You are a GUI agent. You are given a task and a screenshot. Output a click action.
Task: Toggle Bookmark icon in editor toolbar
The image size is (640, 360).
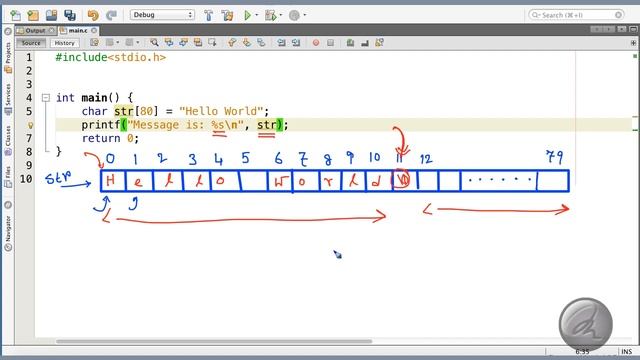(x=261, y=42)
